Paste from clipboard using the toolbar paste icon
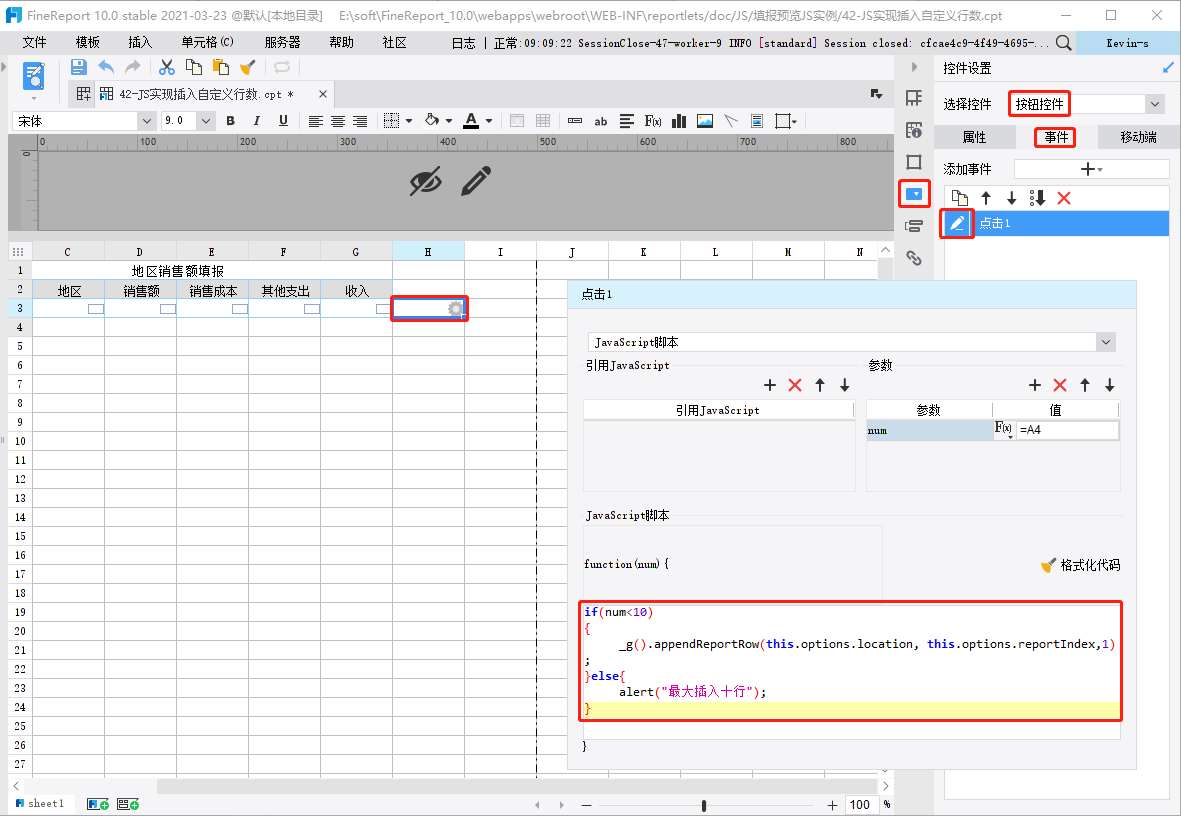1181x816 pixels. pos(220,67)
